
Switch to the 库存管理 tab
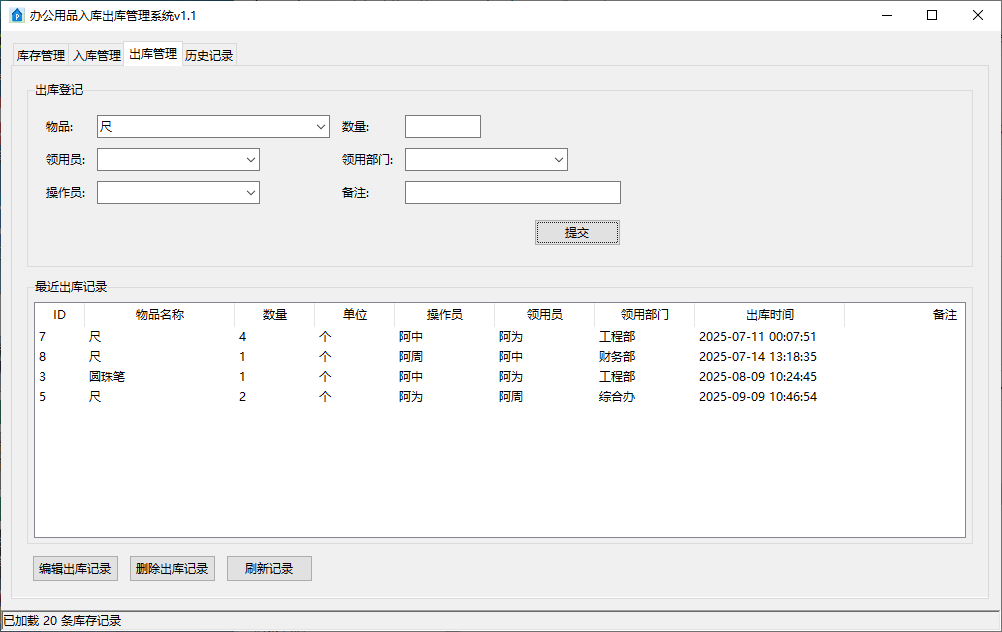click(x=41, y=56)
